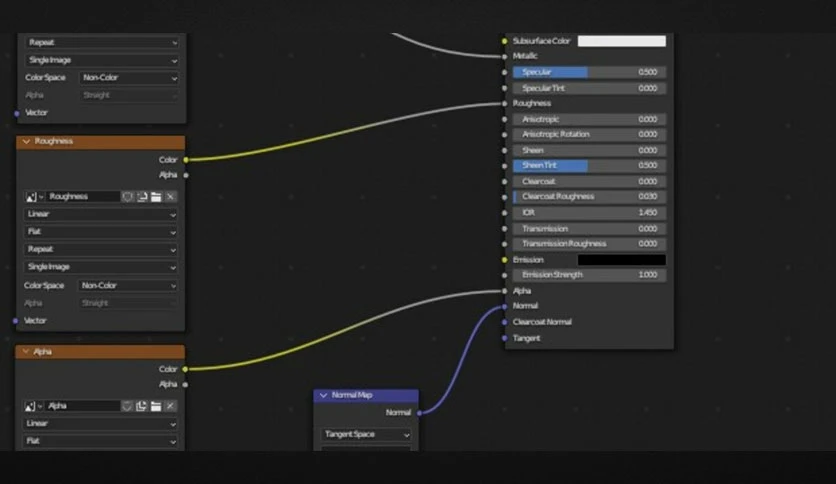This screenshot has height=484, width=836.
Task: Open the Color Space dropdown in the Roughness node
Action: pyautogui.click(x=128, y=286)
